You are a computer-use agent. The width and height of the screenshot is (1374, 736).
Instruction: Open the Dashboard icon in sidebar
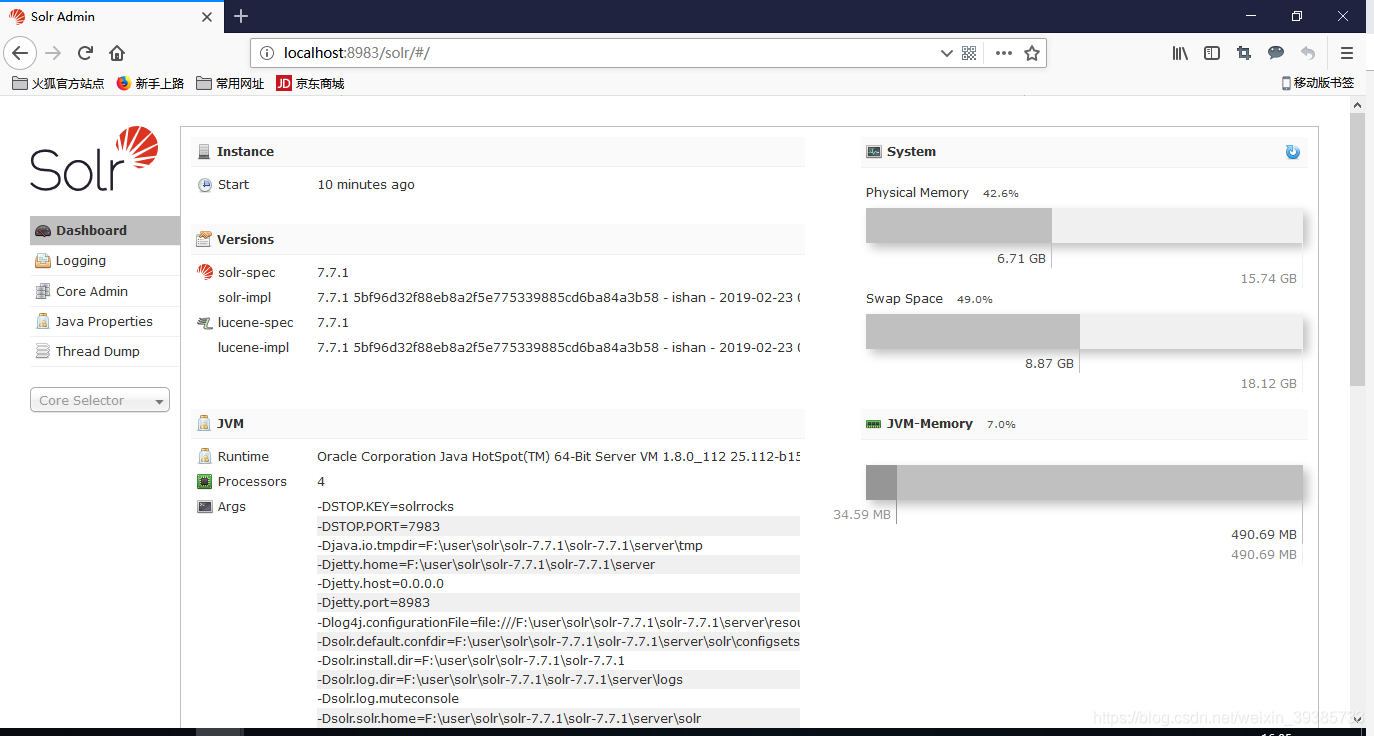click(43, 231)
